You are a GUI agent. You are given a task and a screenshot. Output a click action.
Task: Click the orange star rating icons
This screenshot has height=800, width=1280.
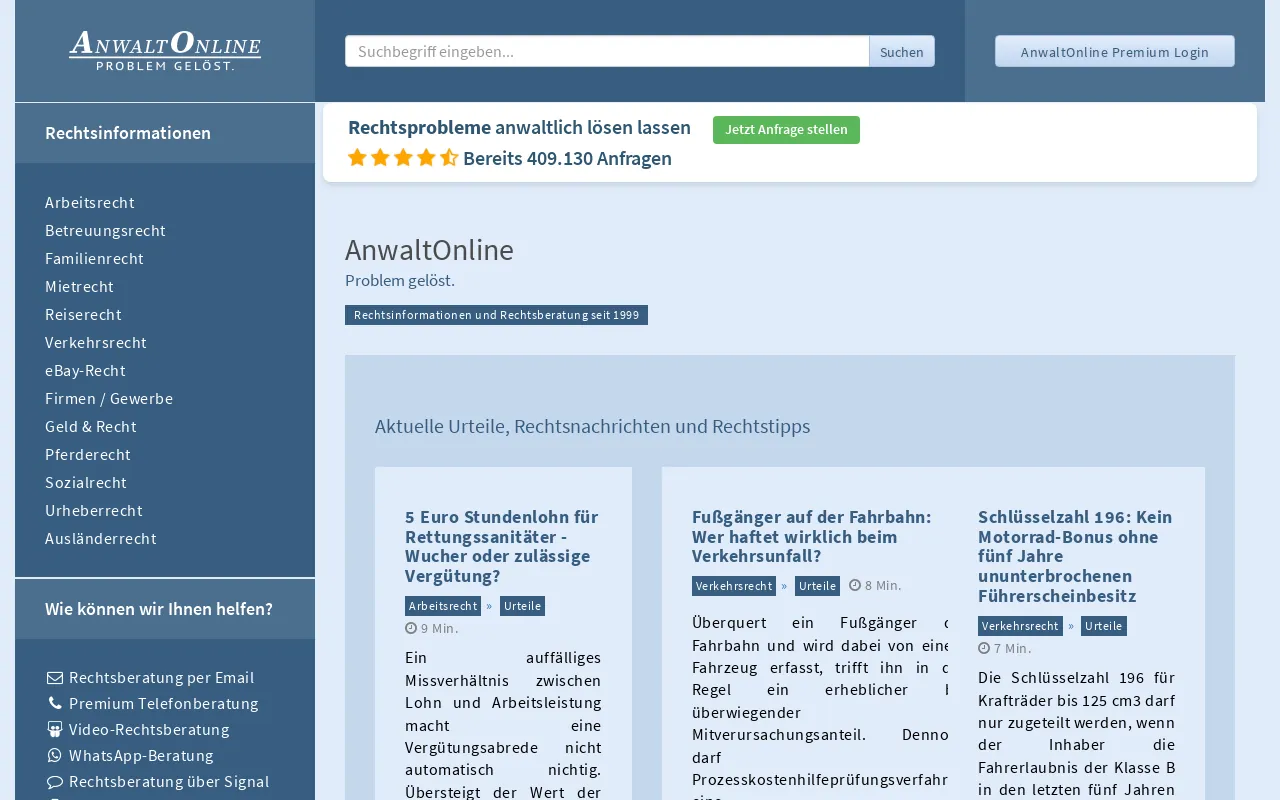pos(403,158)
